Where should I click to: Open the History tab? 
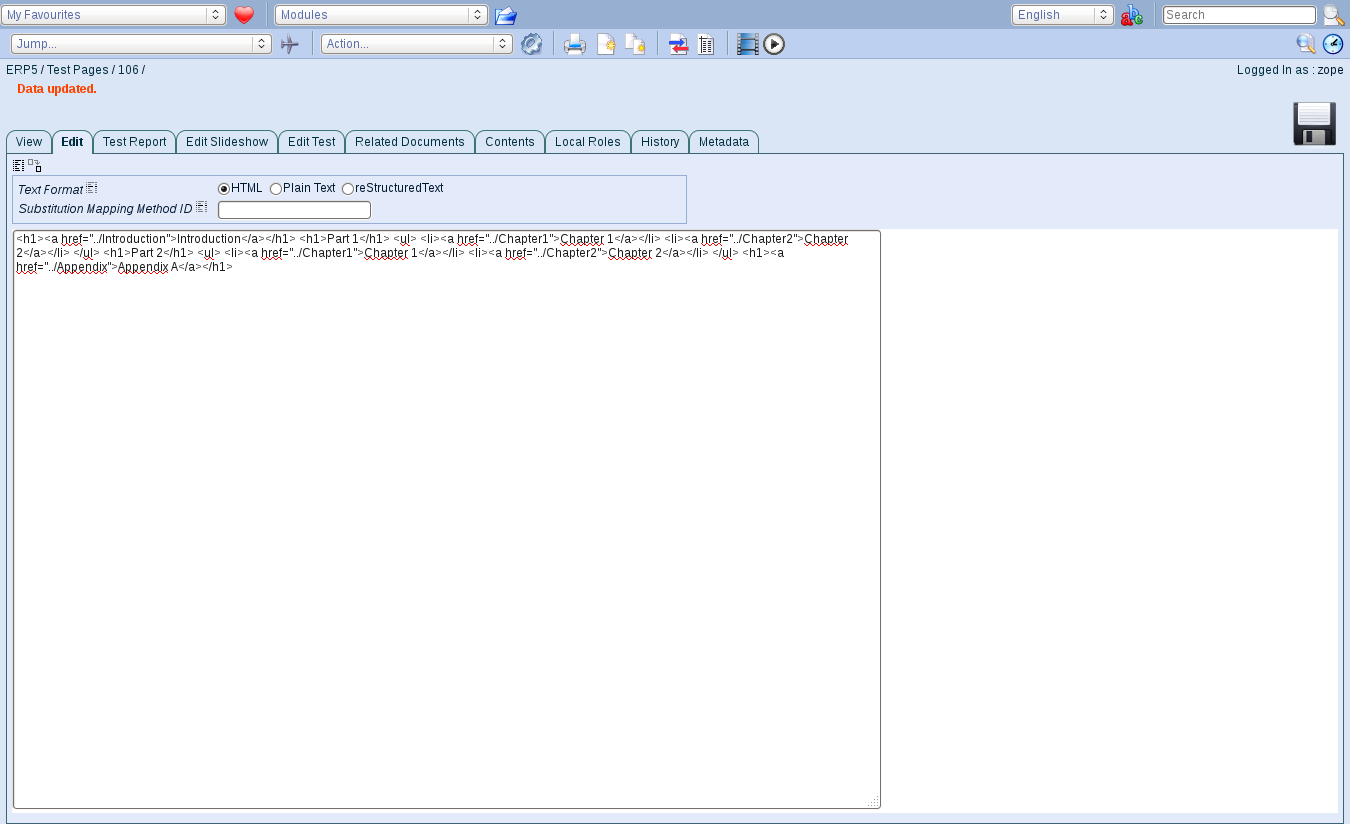point(660,142)
